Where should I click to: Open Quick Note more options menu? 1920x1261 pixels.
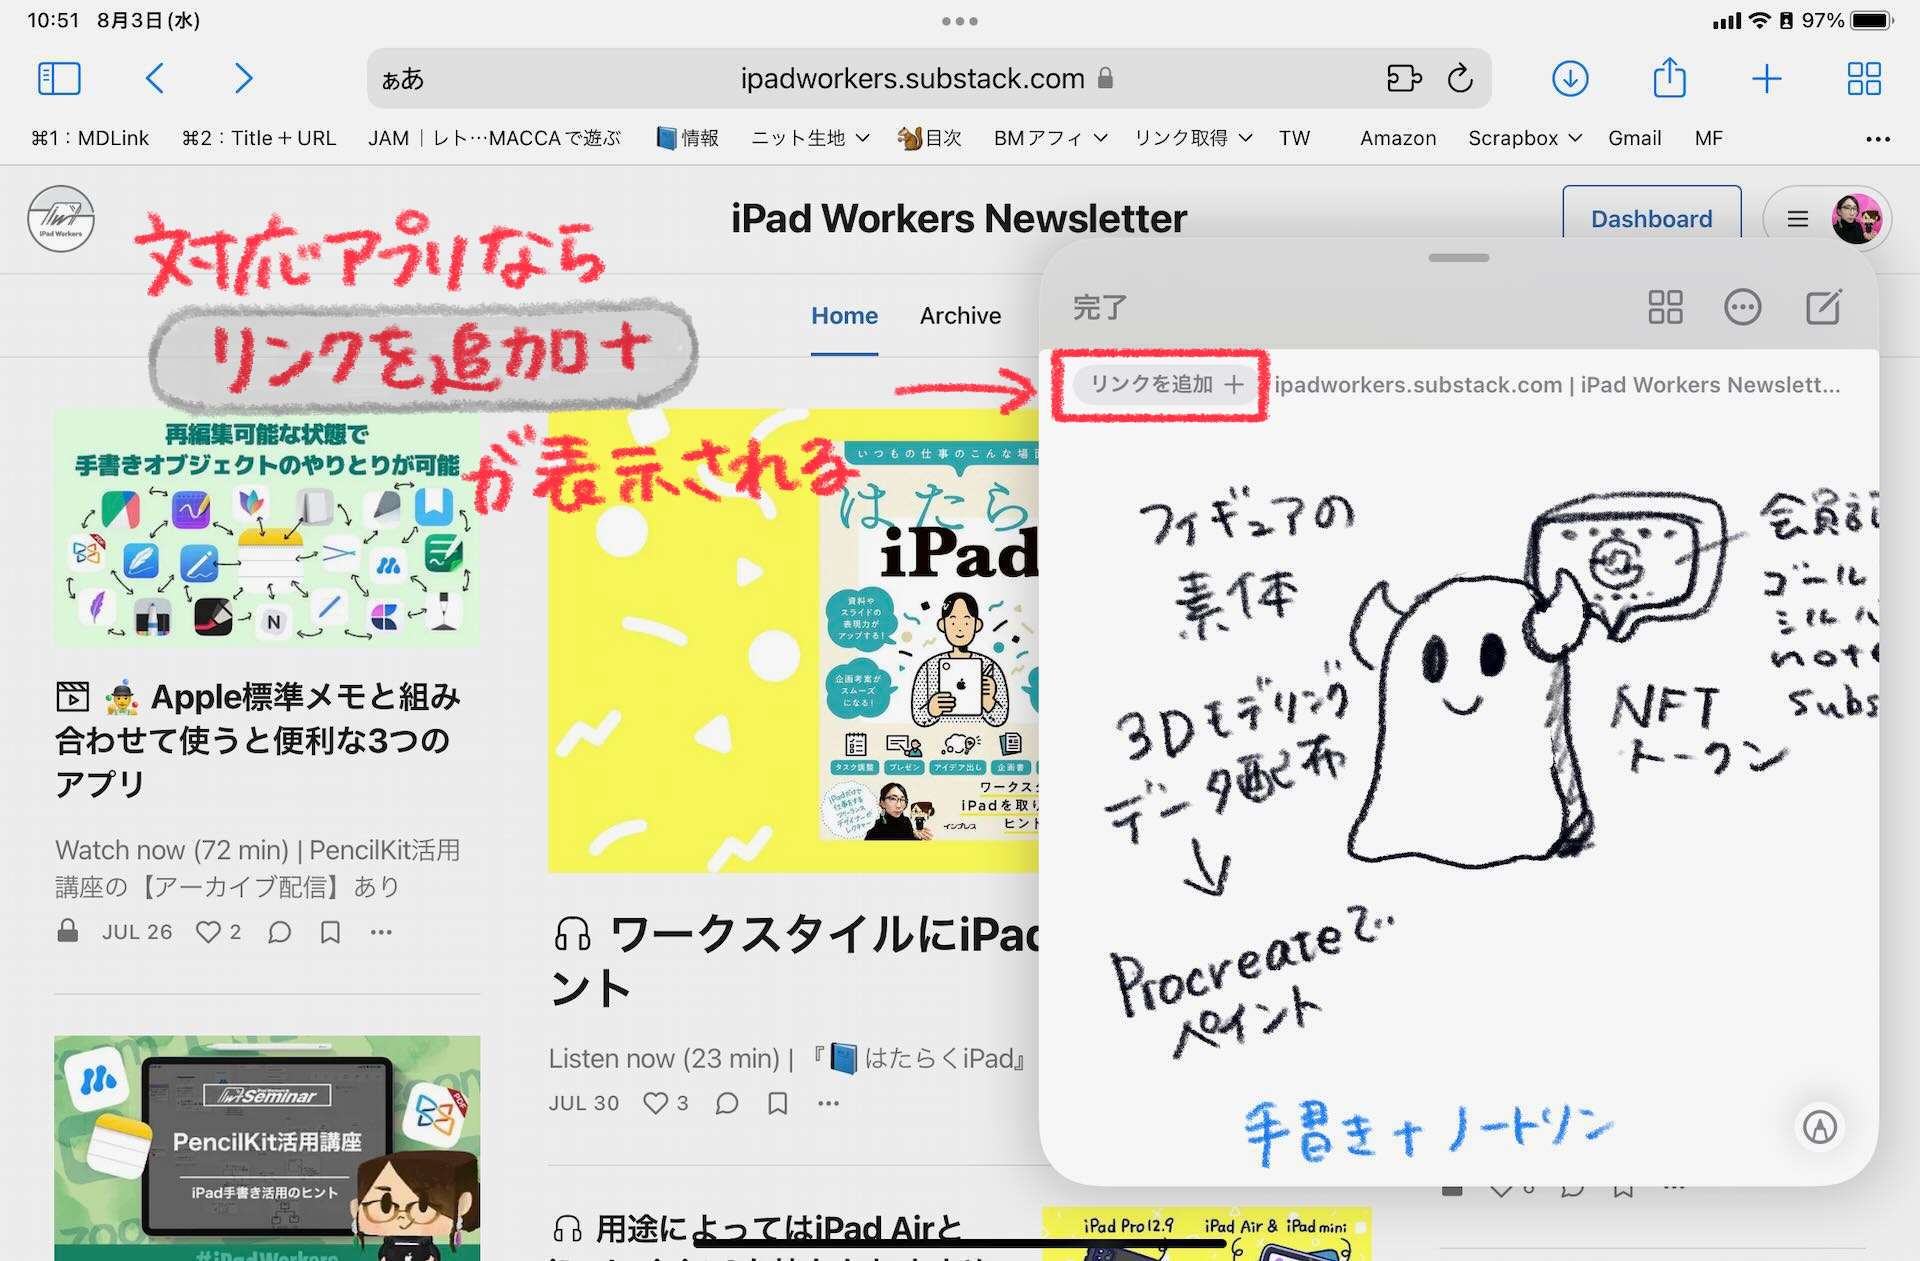pyautogui.click(x=1743, y=307)
